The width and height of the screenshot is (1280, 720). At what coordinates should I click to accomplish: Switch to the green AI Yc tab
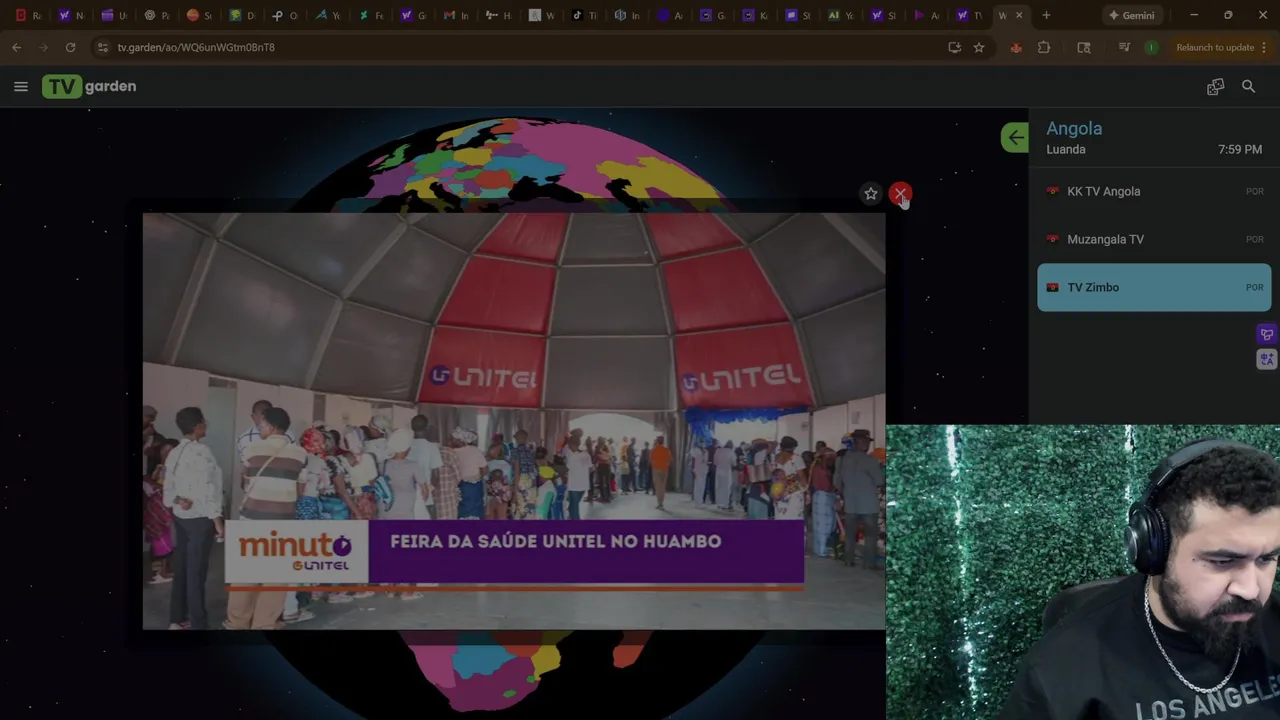840,15
